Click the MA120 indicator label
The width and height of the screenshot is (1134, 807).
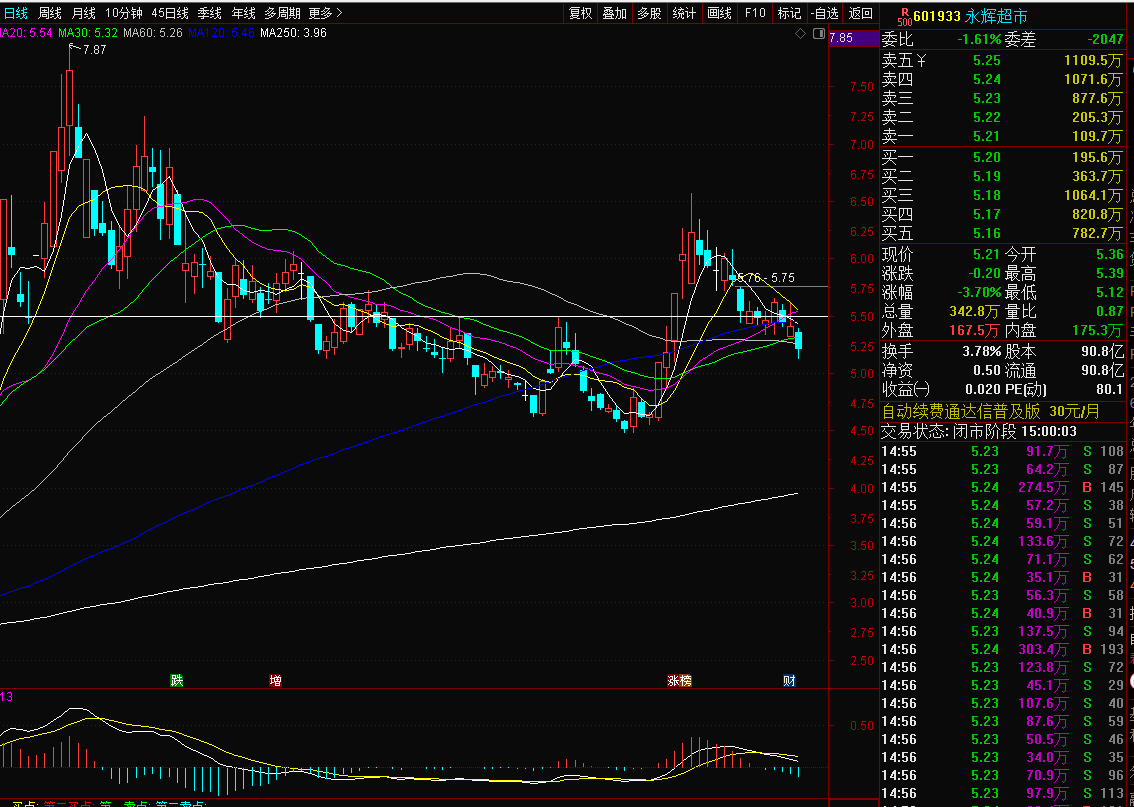(221, 33)
